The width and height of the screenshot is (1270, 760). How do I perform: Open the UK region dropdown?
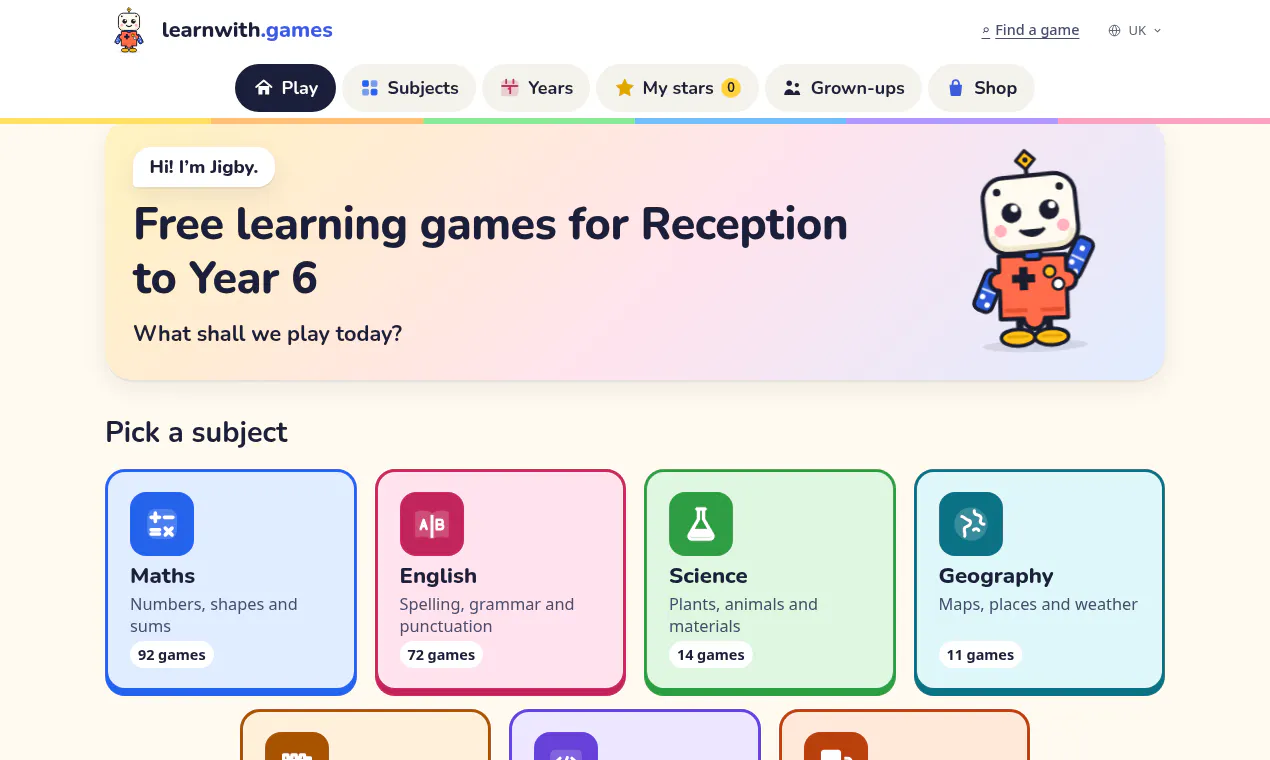(x=1135, y=30)
